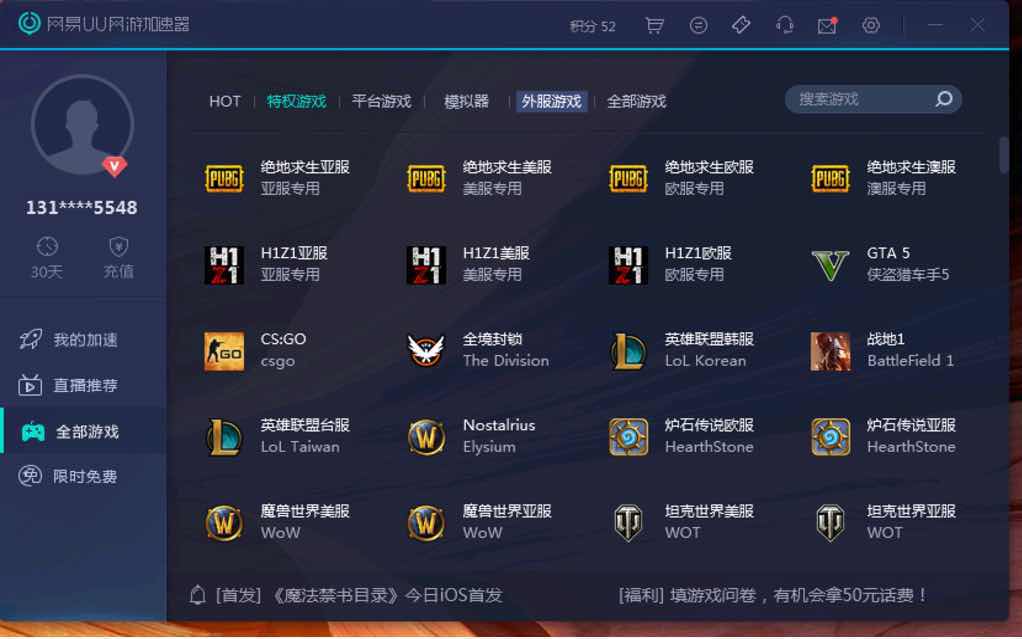Open the 填游戏问卷 福利 announcement link
The image size is (1022, 639).
point(773,595)
